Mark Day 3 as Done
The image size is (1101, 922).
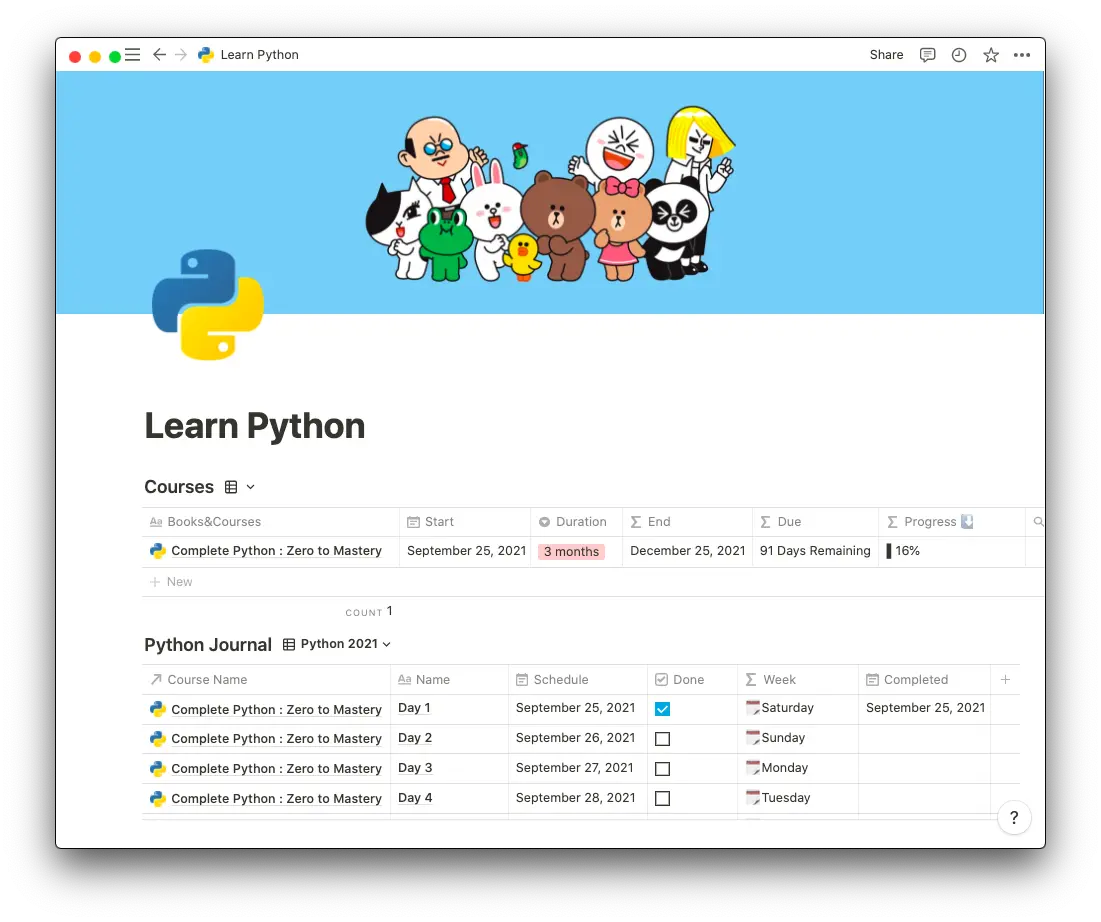click(662, 768)
